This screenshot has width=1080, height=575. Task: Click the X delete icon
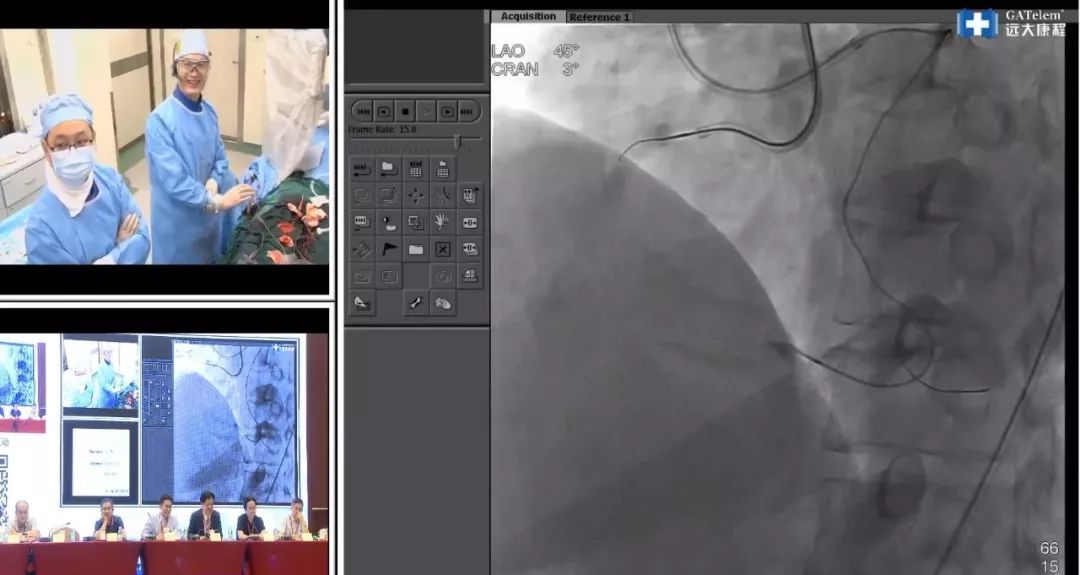click(443, 249)
